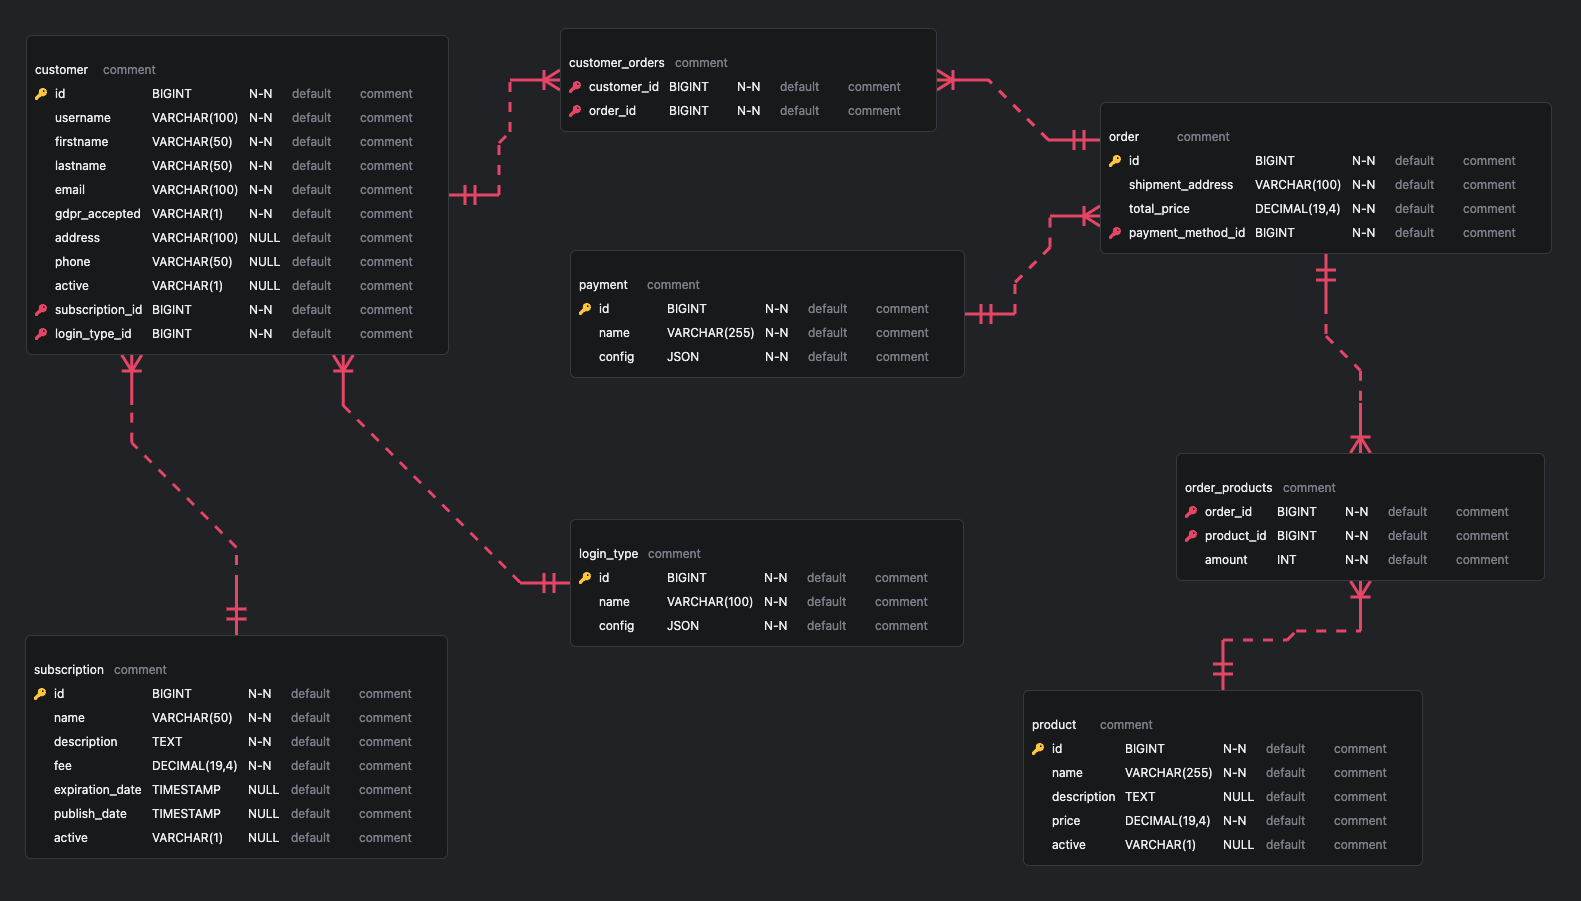The width and height of the screenshot is (1581, 901).
Task: Click default field of order_products amount row
Action: coord(1407,560)
